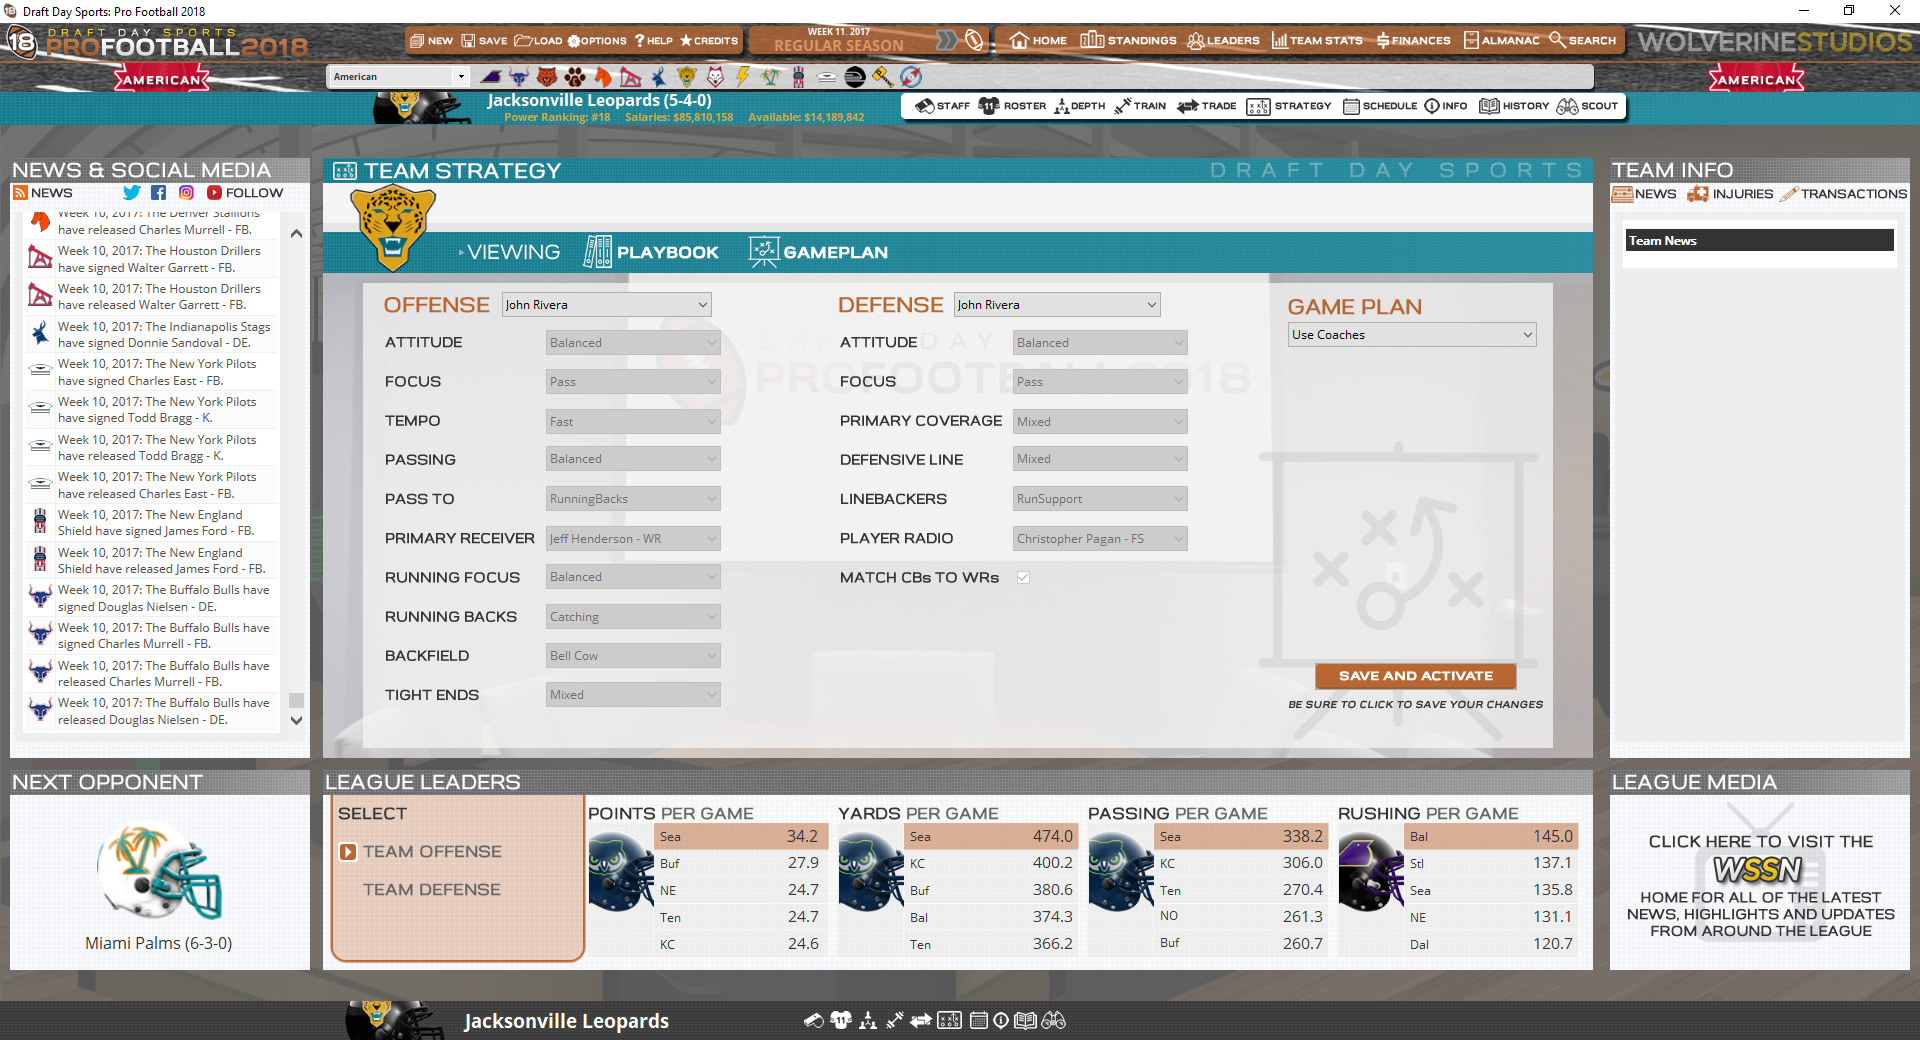Image resolution: width=1920 pixels, height=1040 pixels.
Task: Click the Save and Activate button
Action: tap(1414, 675)
